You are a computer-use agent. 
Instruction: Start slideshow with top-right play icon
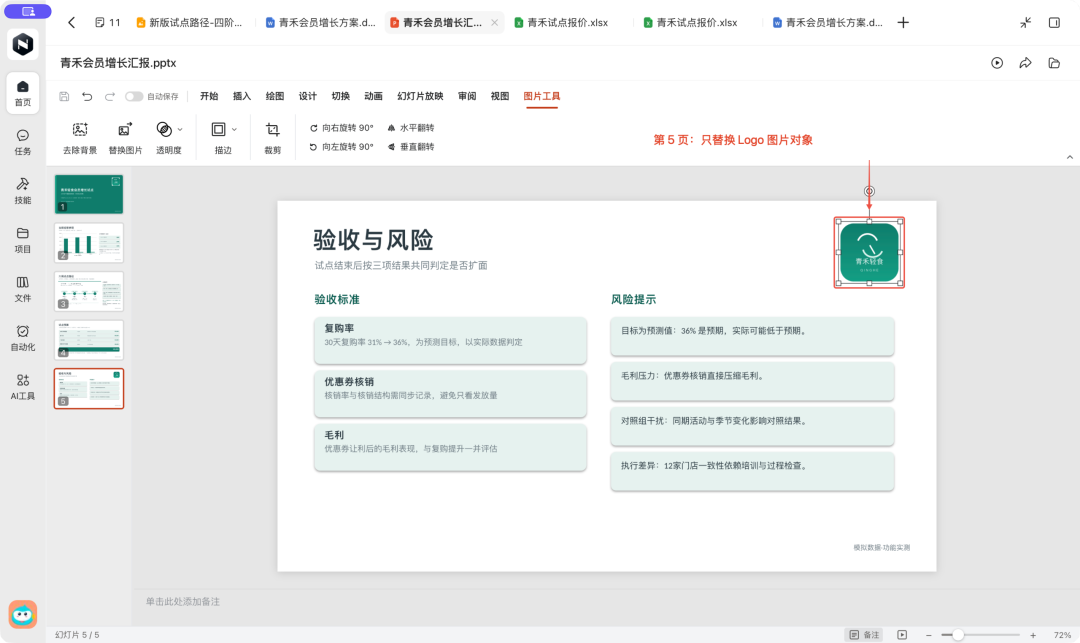coord(997,63)
